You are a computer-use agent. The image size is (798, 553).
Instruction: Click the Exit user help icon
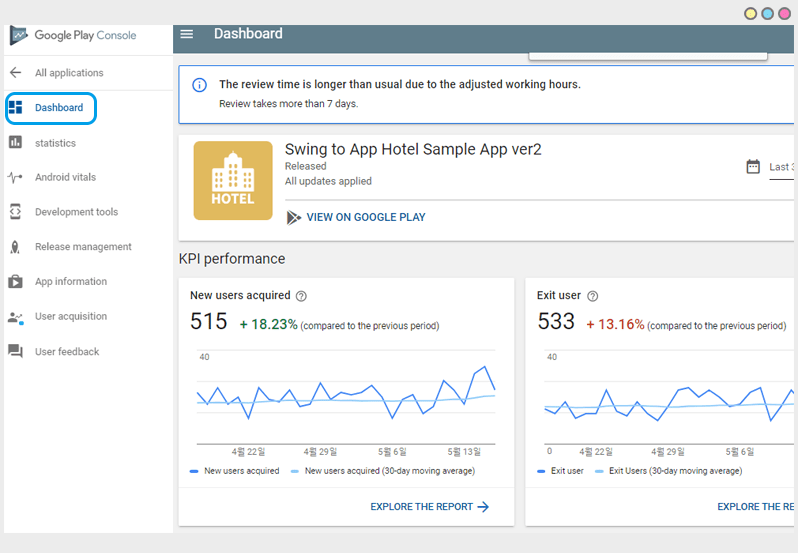click(592, 296)
